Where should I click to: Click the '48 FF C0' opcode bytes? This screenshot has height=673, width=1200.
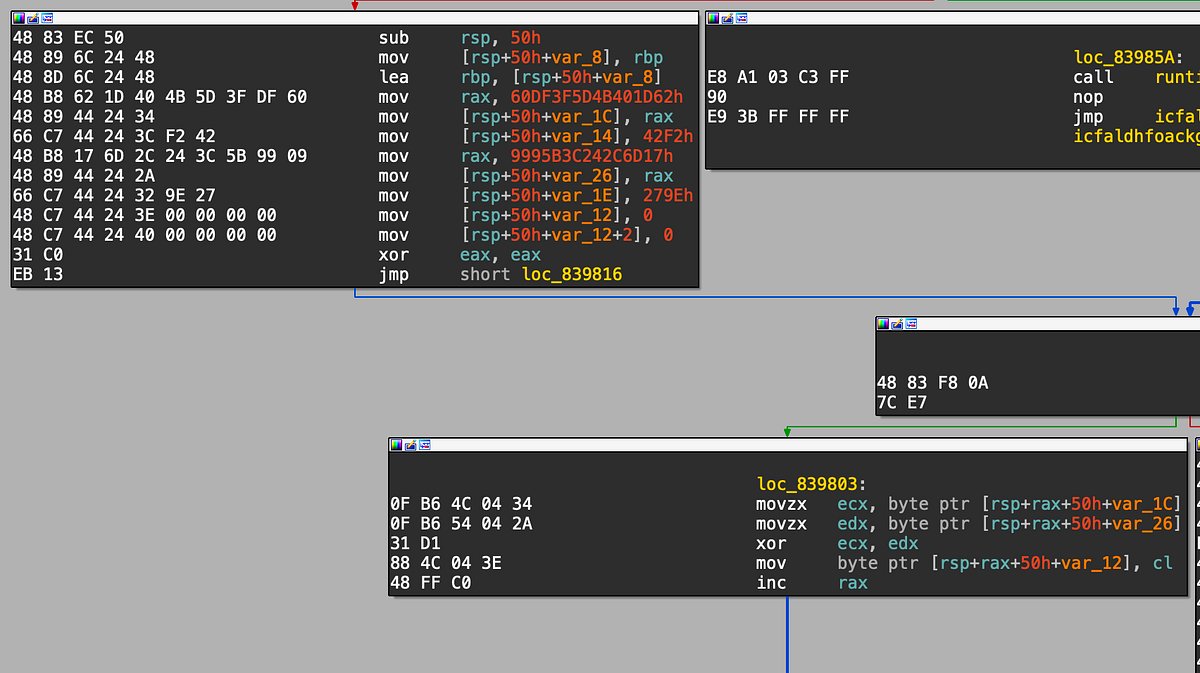(431, 583)
